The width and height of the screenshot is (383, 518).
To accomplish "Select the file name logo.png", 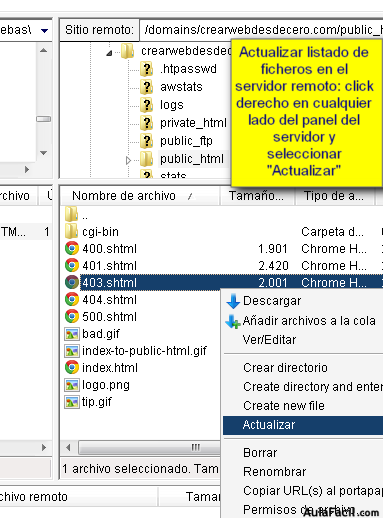I will point(106,385).
